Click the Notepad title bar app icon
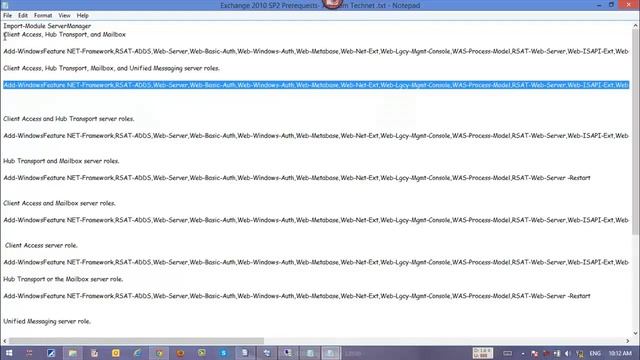 coord(5,5)
